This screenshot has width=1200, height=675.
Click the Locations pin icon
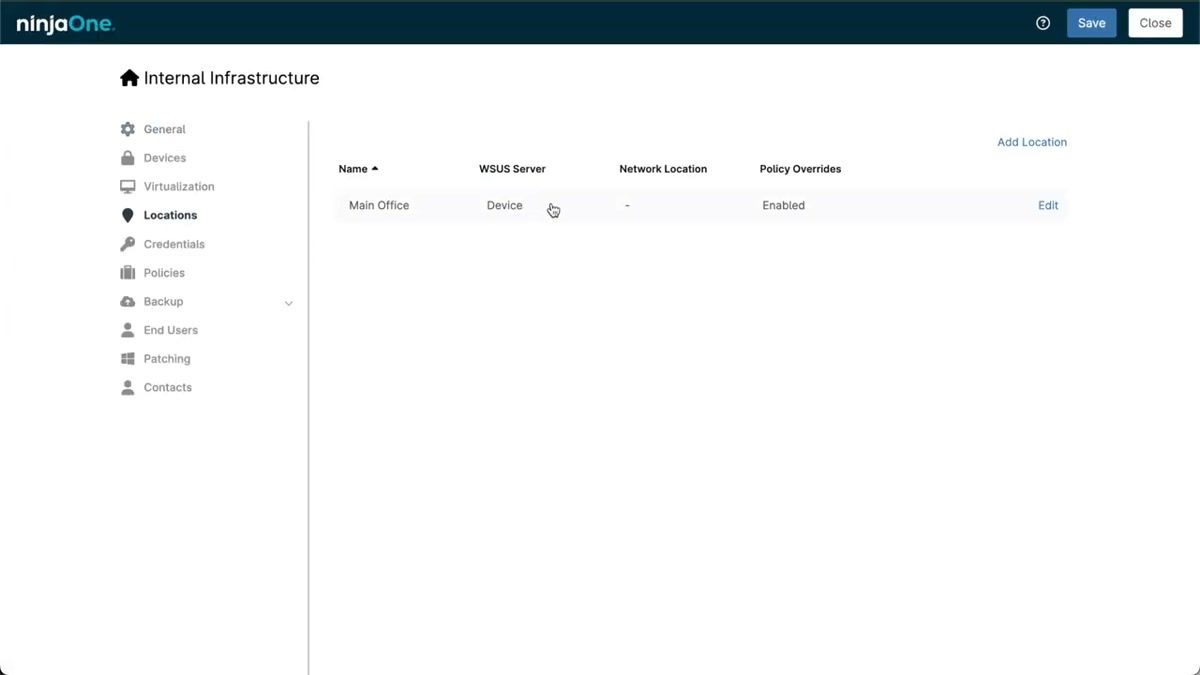click(x=127, y=214)
